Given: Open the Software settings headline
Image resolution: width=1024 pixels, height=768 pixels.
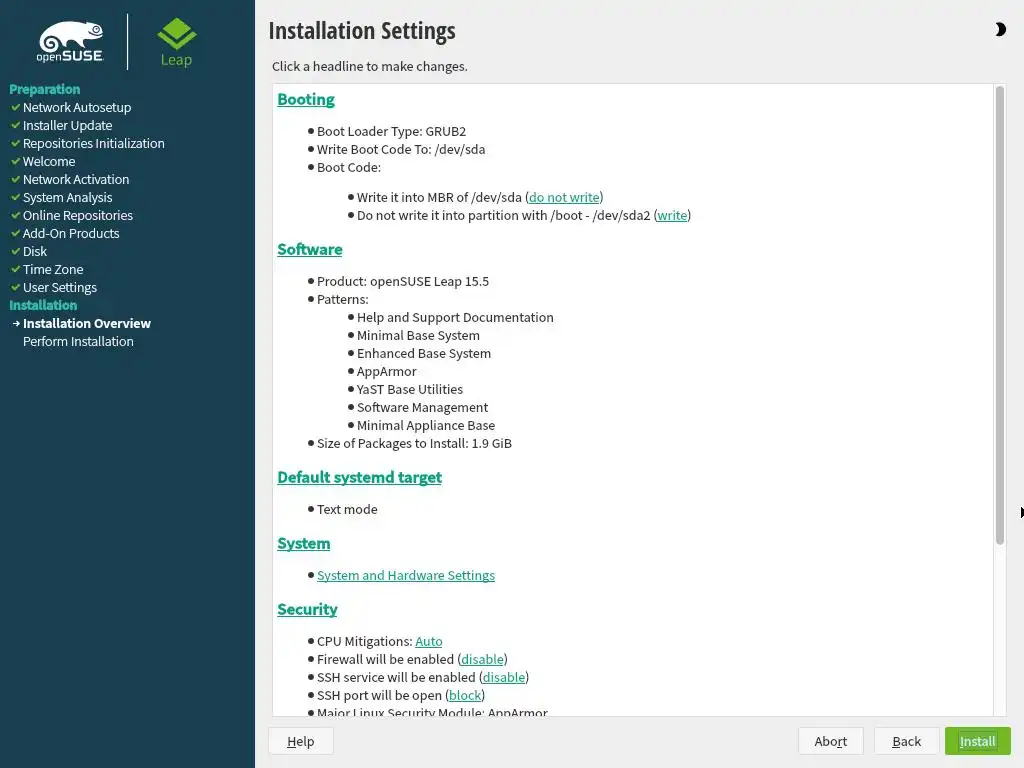Looking at the screenshot, I should tap(310, 249).
